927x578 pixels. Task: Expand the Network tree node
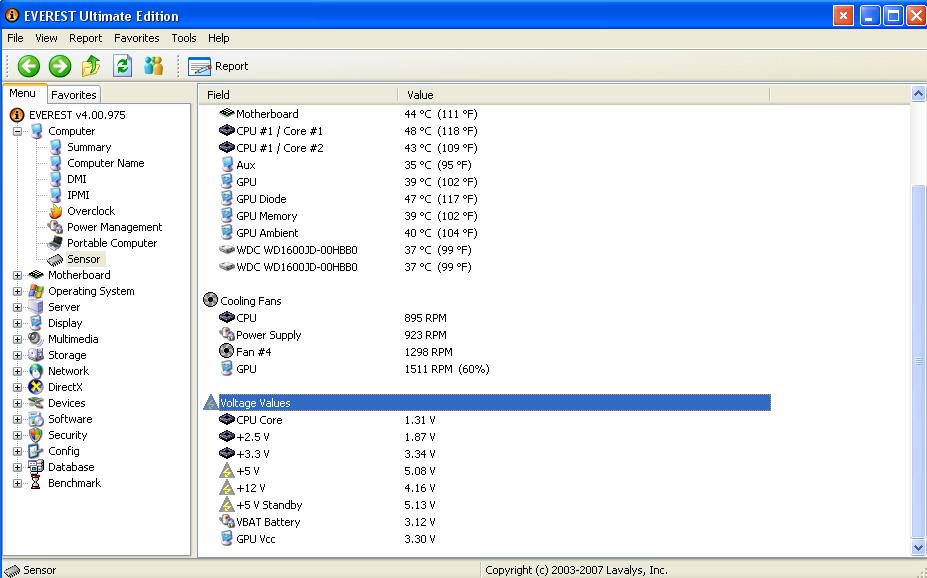18,371
